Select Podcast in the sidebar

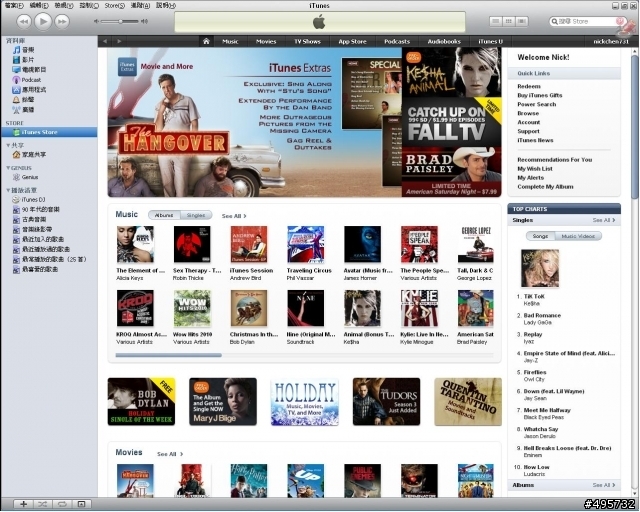pos(31,80)
